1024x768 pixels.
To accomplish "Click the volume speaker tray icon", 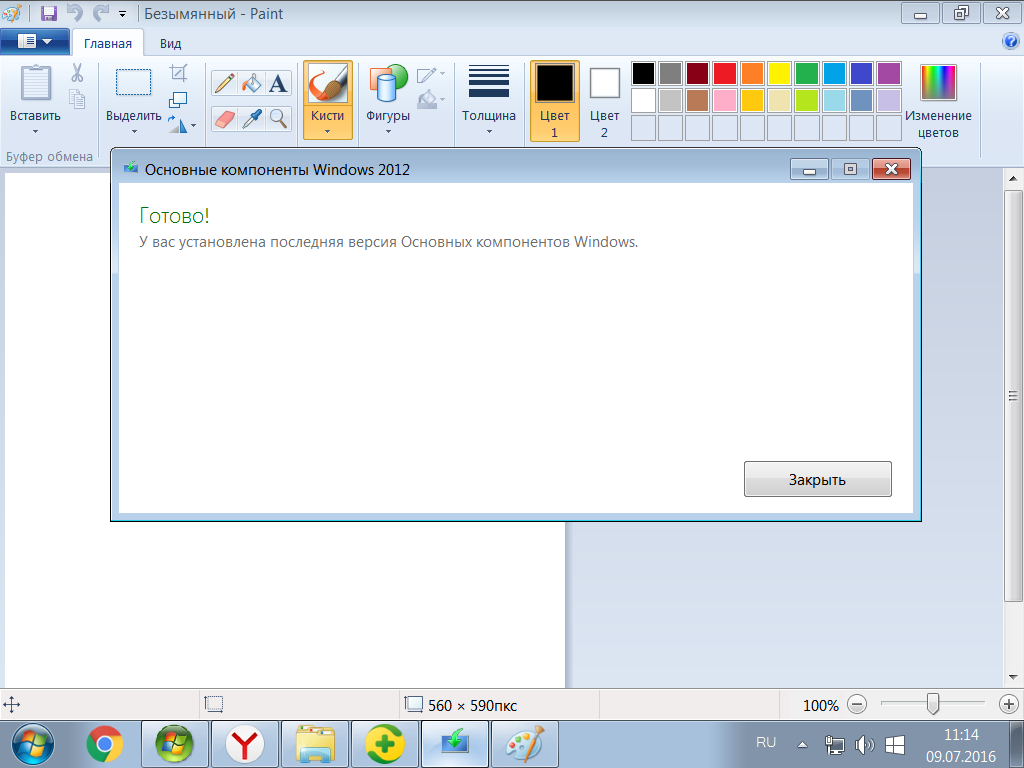I will tap(864, 744).
